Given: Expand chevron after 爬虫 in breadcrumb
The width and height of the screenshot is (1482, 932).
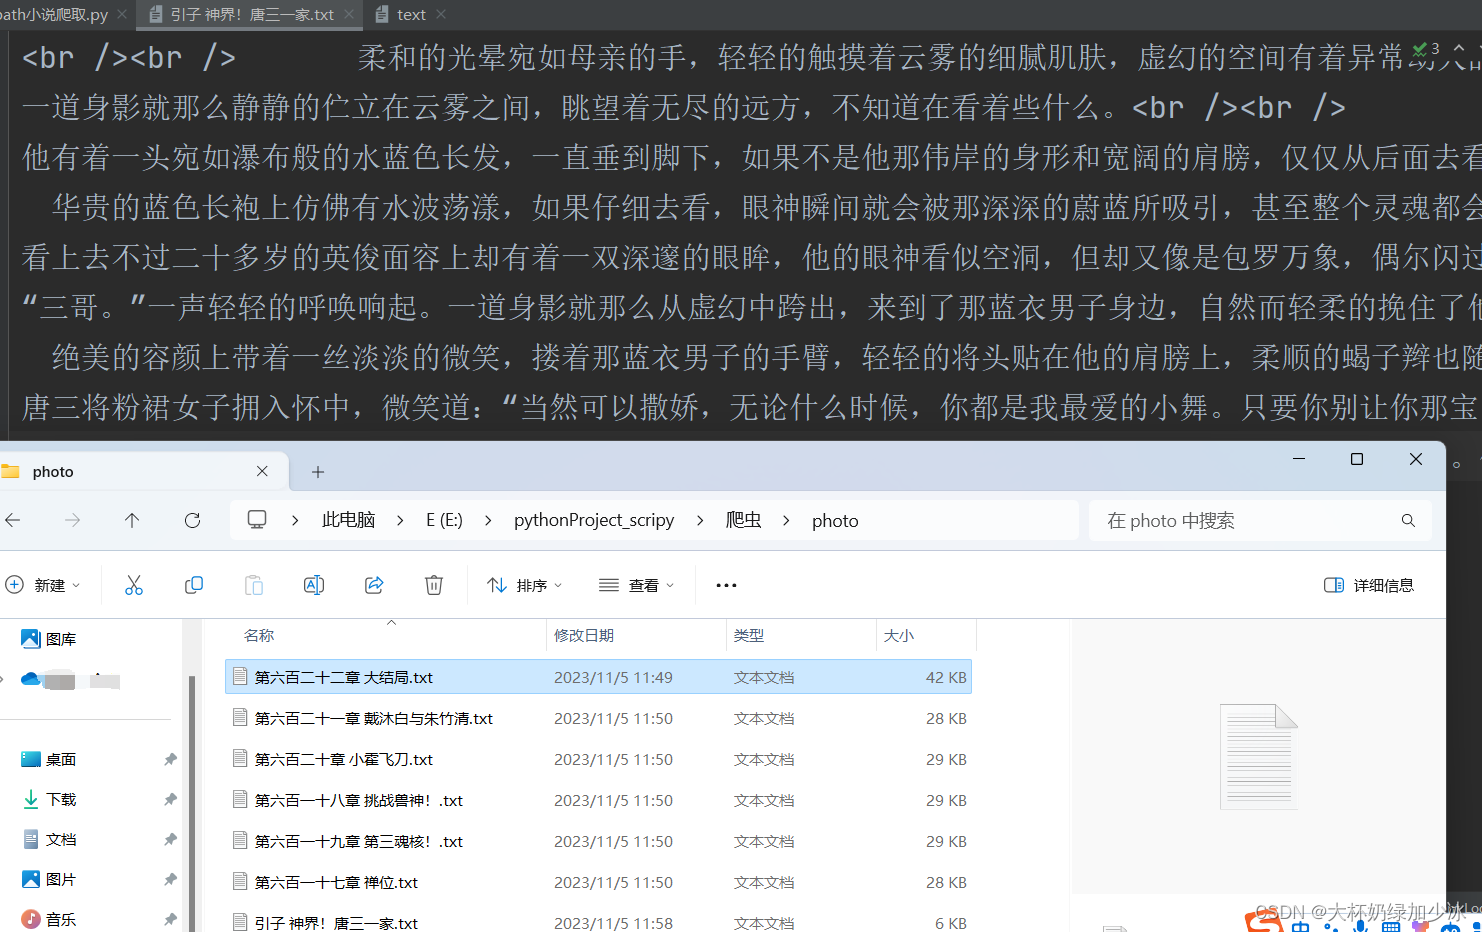Looking at the screenshot, I should (x=787, y=520).
